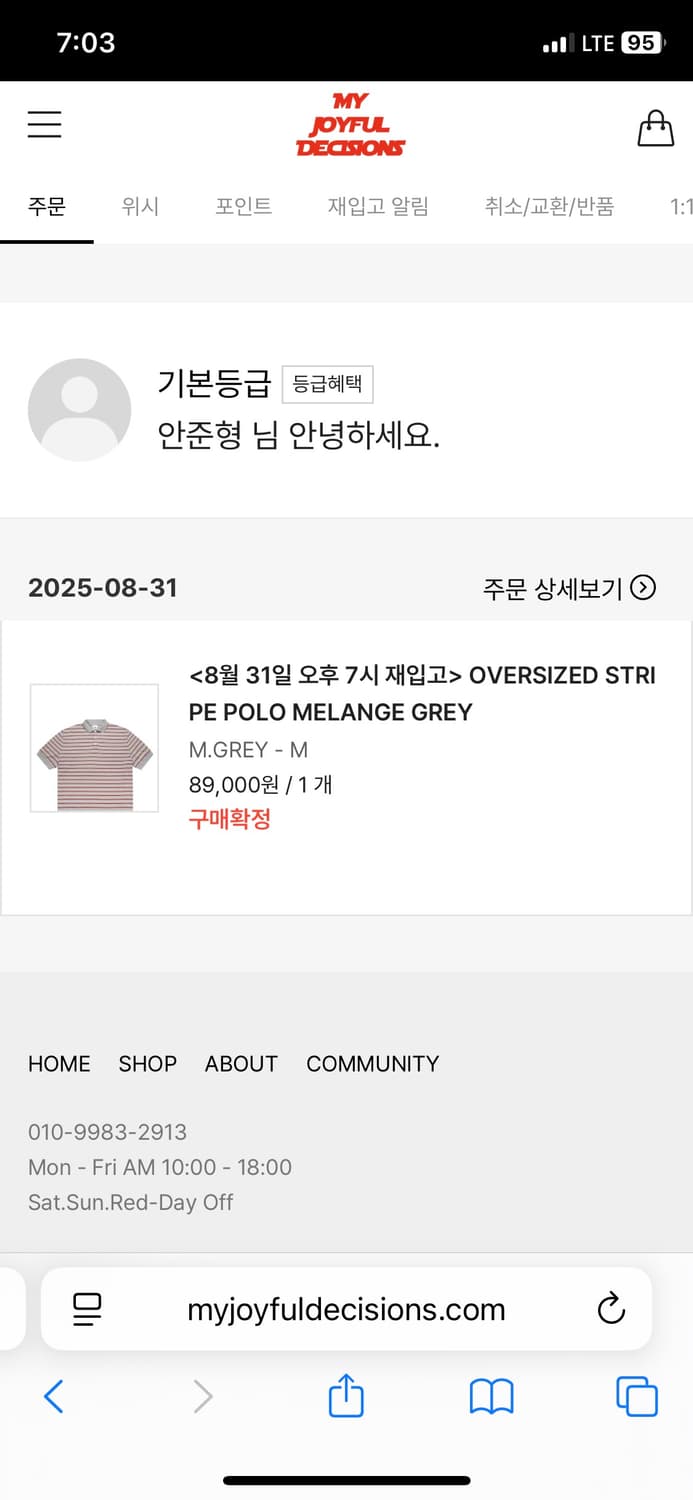Open the COMMUNITY footer link

coord(372,1064)
